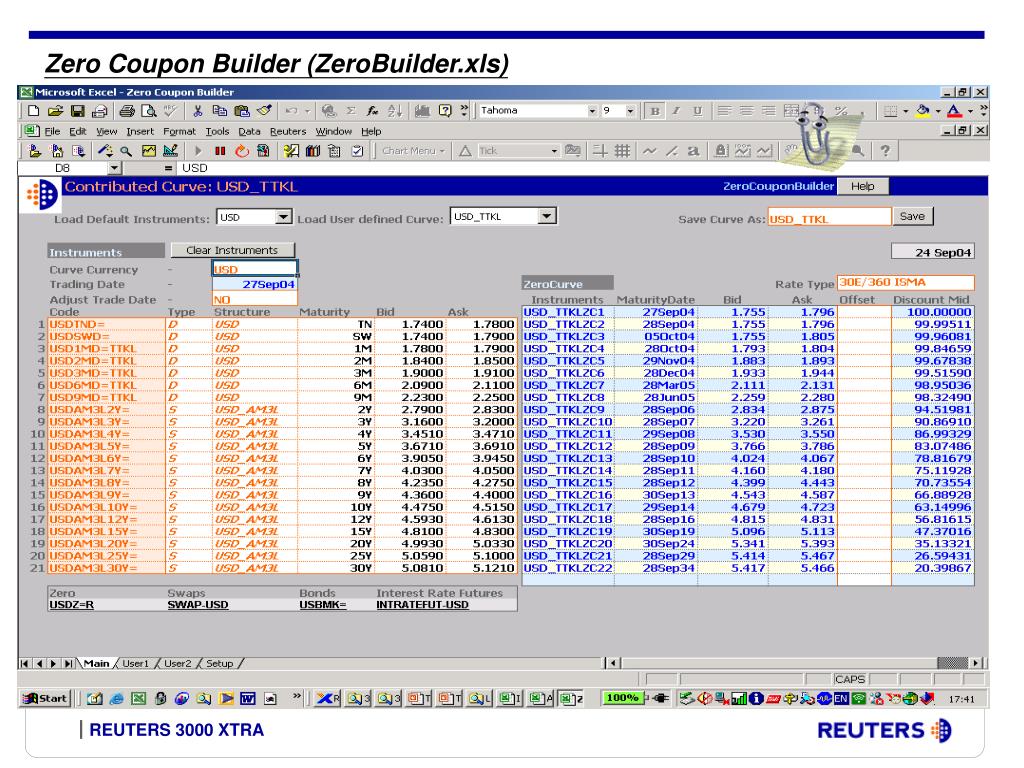Click the Print icon in Standard toolbar
Viewport: 1024px width, 768px height.
[127, 111]
